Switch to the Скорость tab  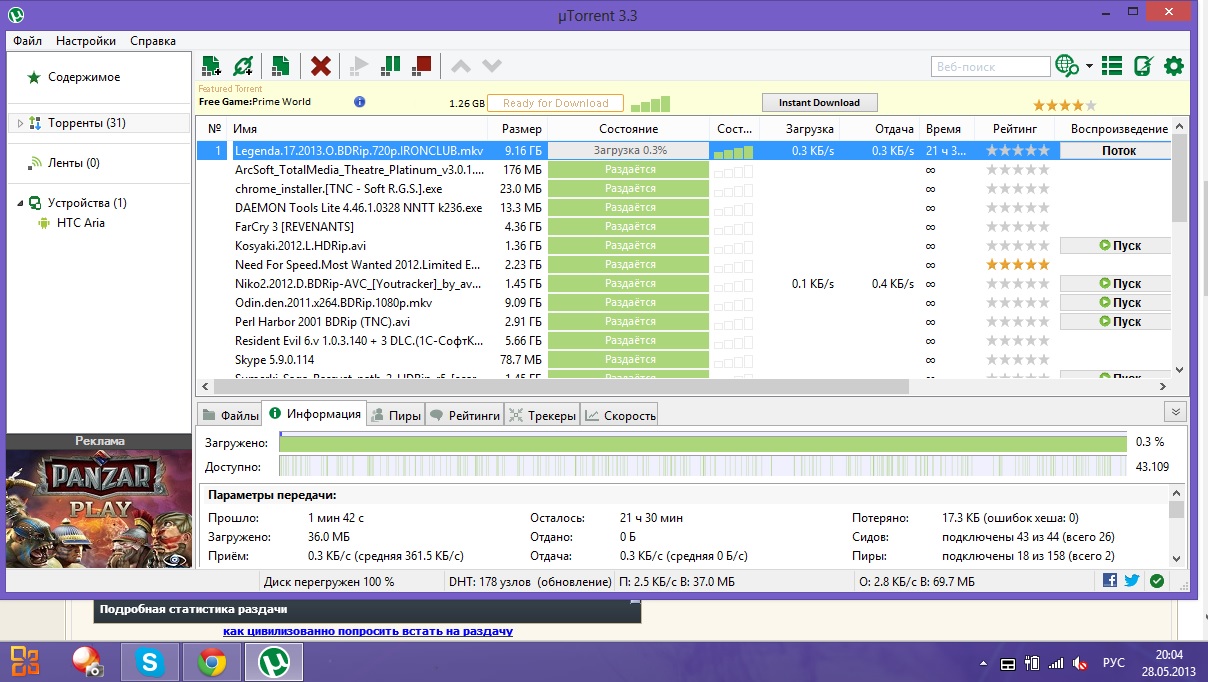click(620, 415)
